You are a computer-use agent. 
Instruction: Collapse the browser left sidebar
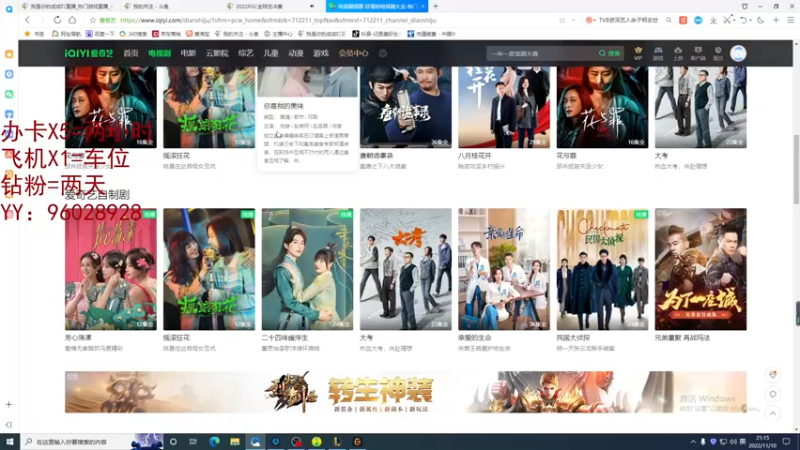click(9, 424)
